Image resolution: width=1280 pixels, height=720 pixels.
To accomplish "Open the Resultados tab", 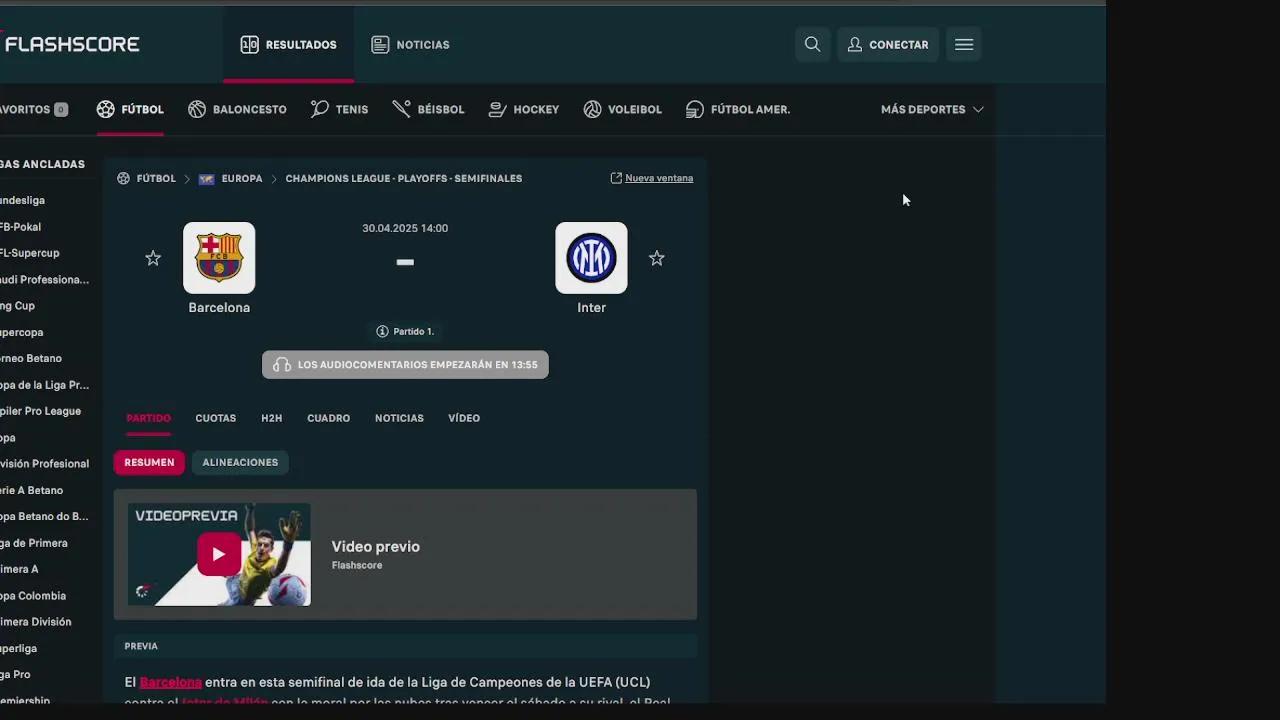I will click(x=288, y=44).
